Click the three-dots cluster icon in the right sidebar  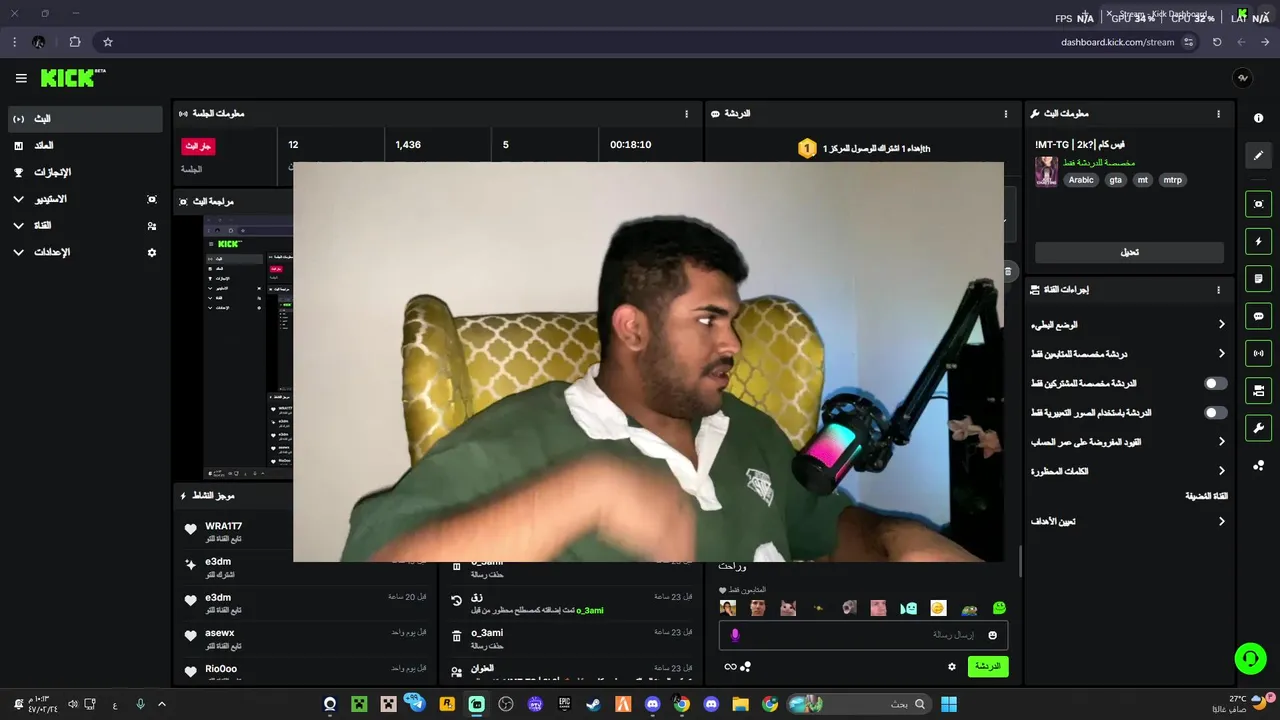[x=1258, y=465]
